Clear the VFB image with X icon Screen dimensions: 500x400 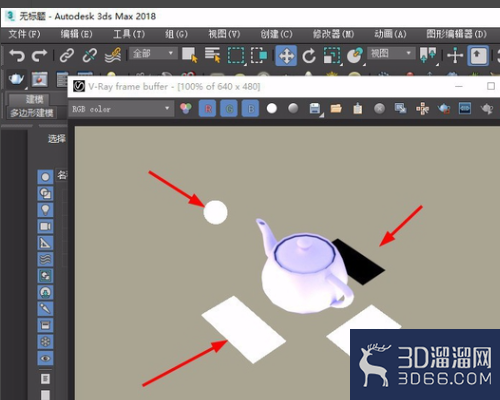point(379,108)
